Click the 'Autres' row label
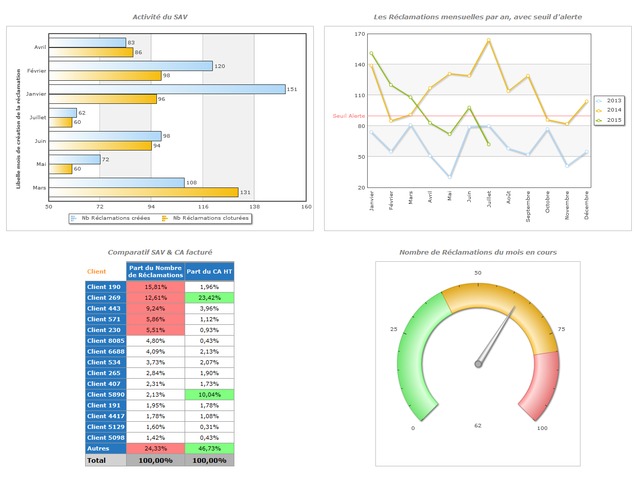 click(105, 448)
